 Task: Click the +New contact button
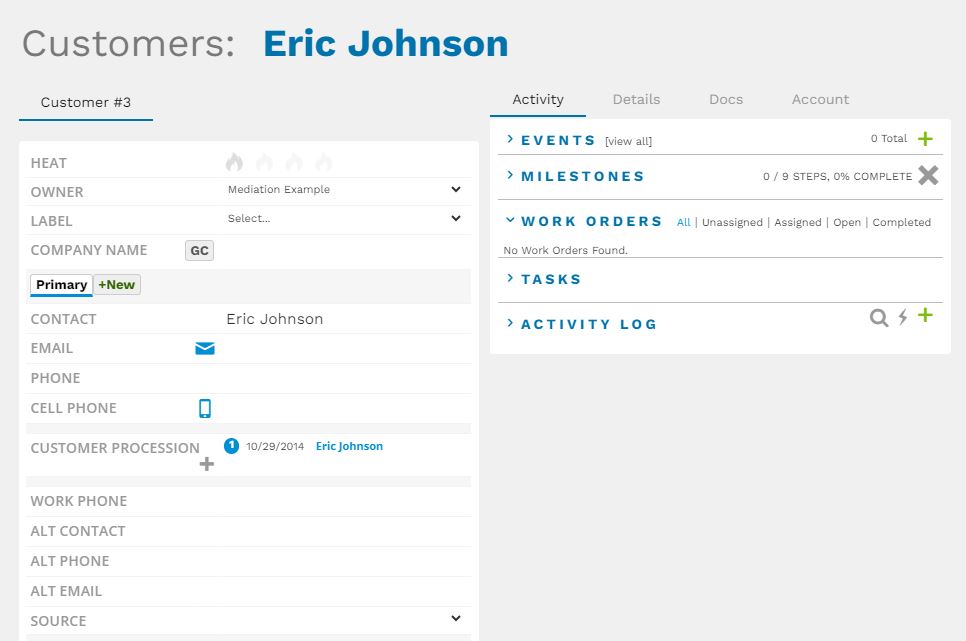point(116,285)
